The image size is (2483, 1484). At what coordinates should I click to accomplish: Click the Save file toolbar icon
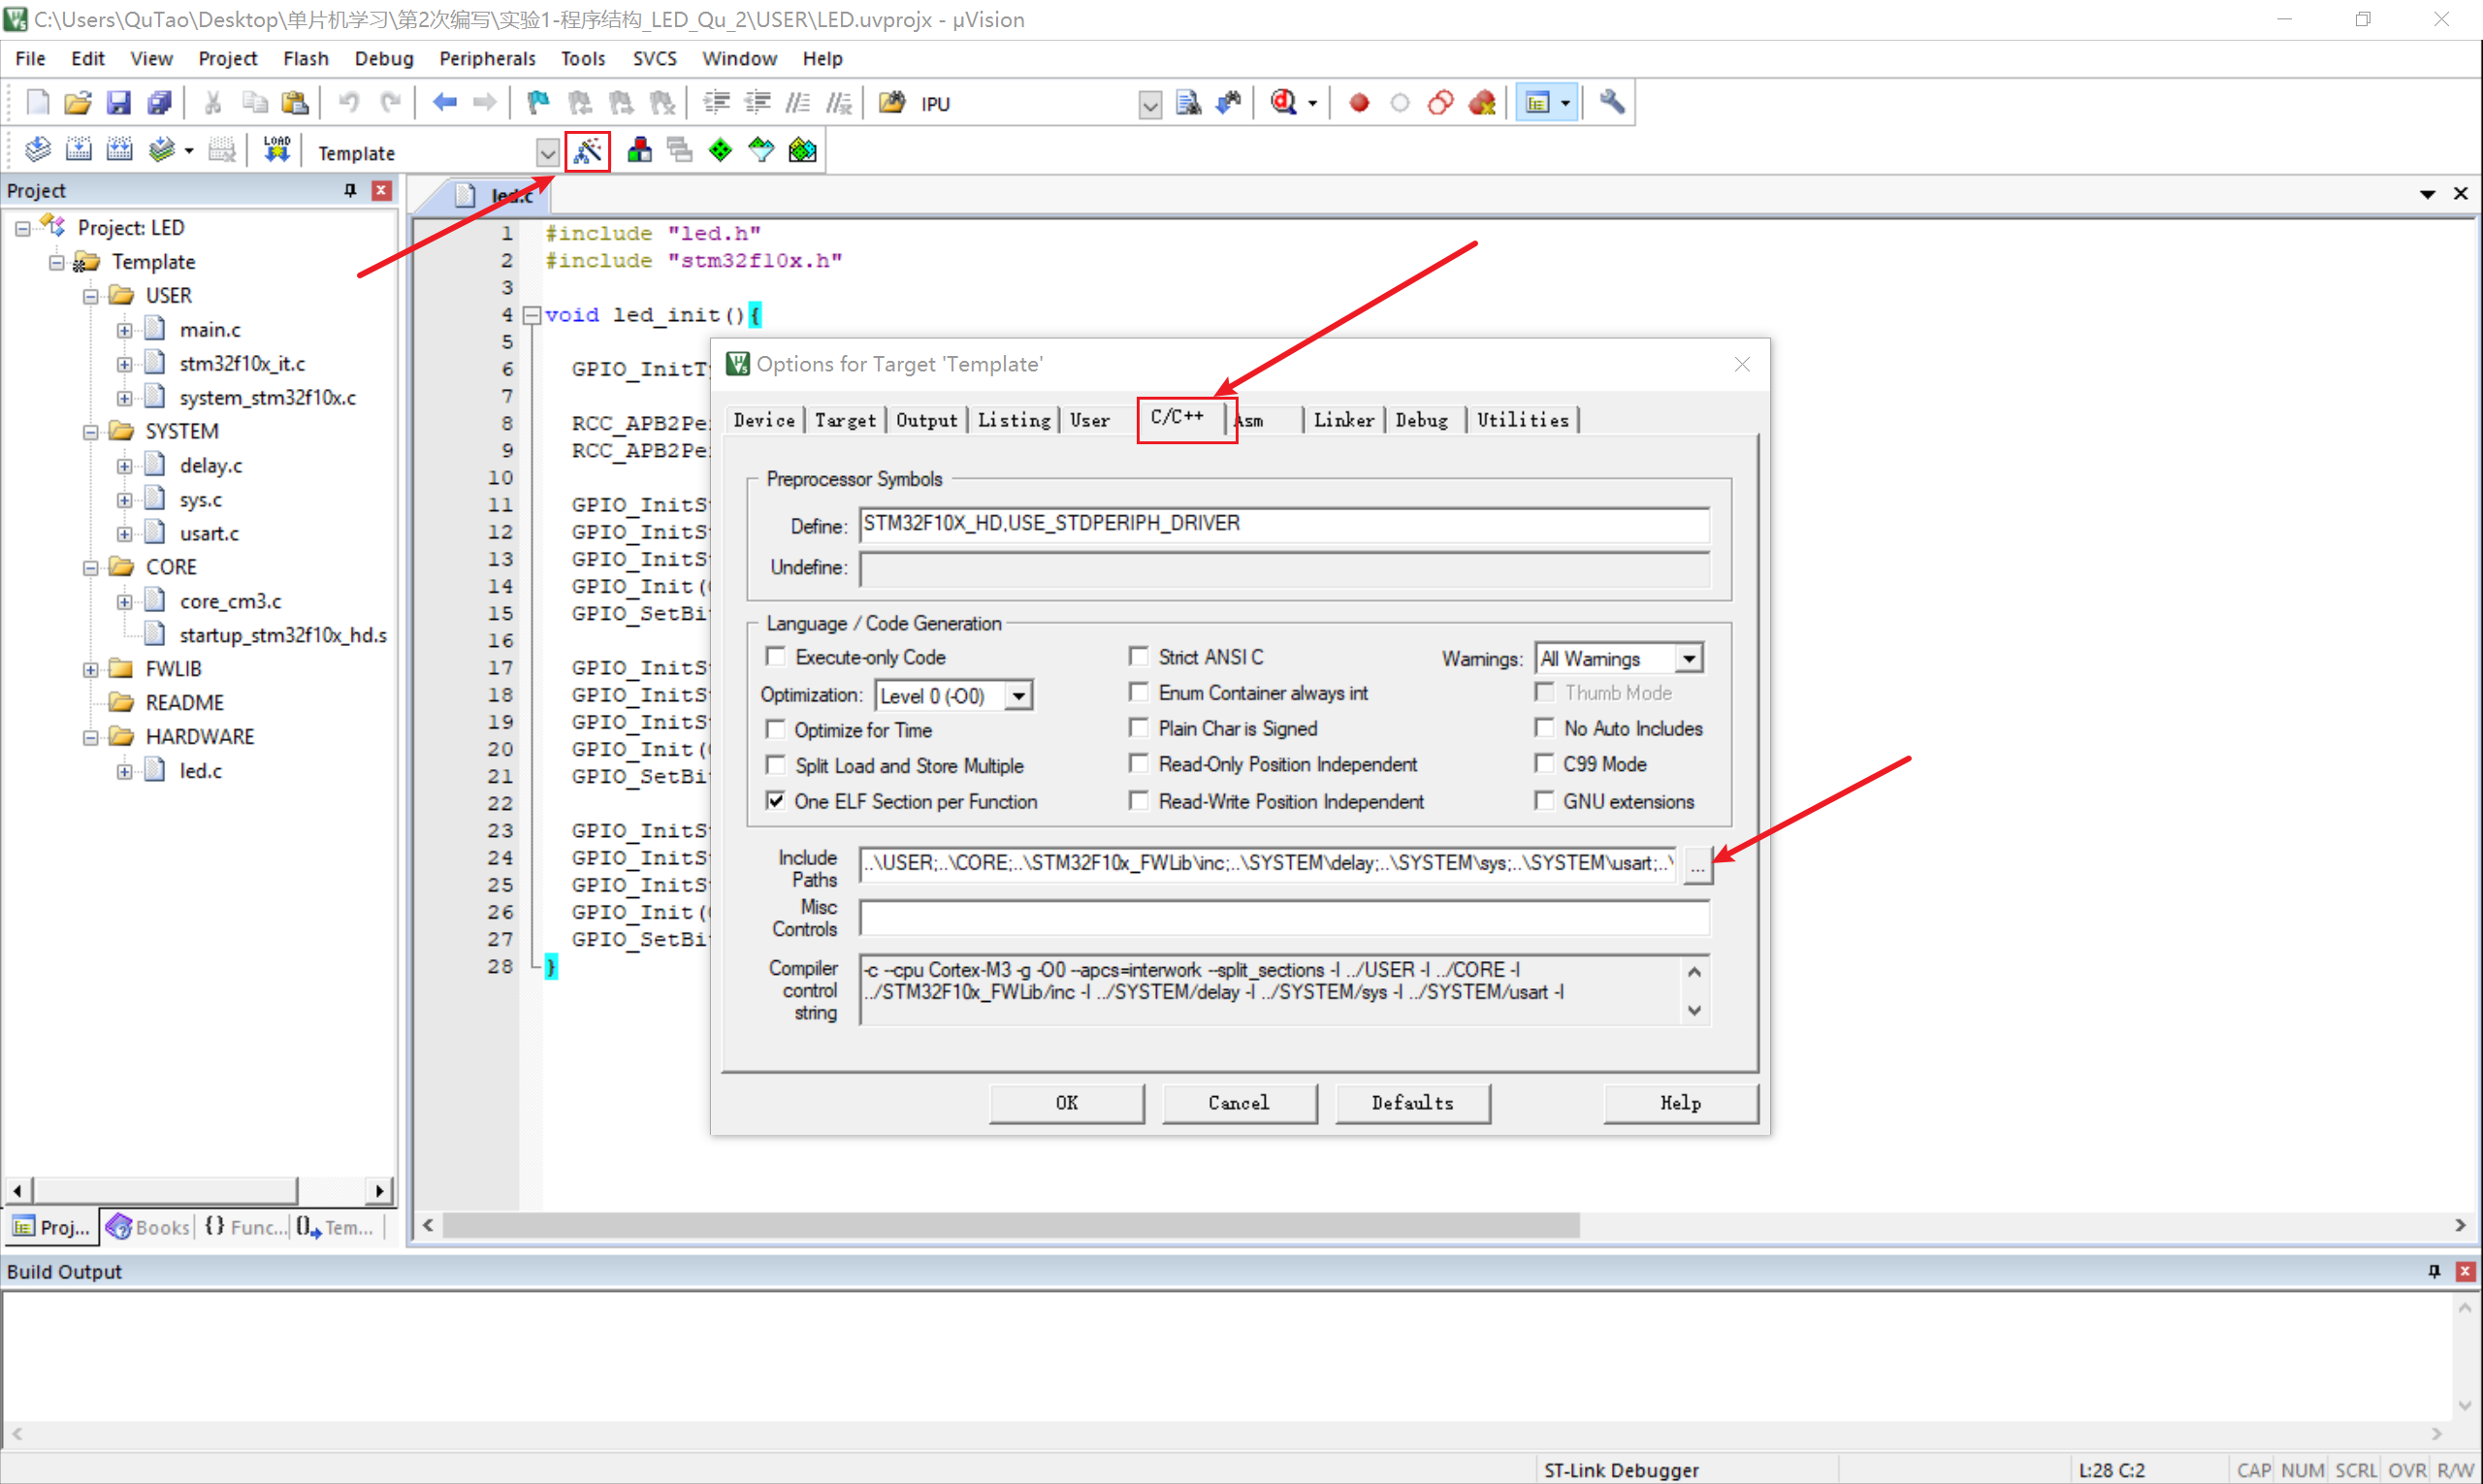118,103
